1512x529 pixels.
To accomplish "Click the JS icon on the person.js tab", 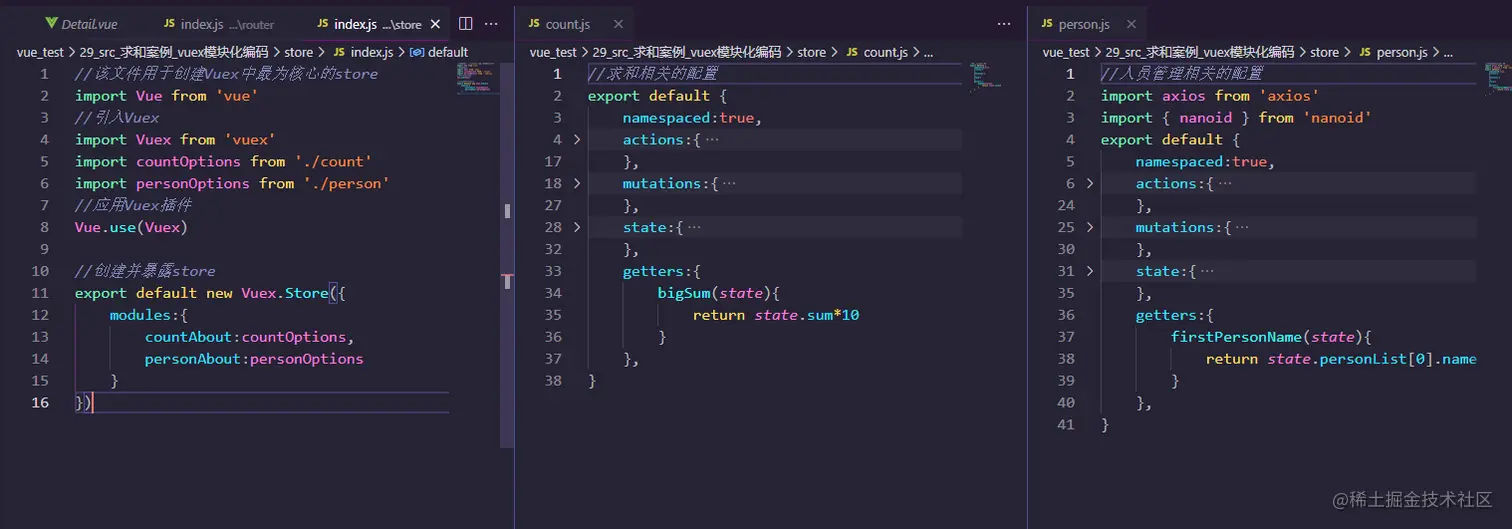I will (x=1047, y=23).
